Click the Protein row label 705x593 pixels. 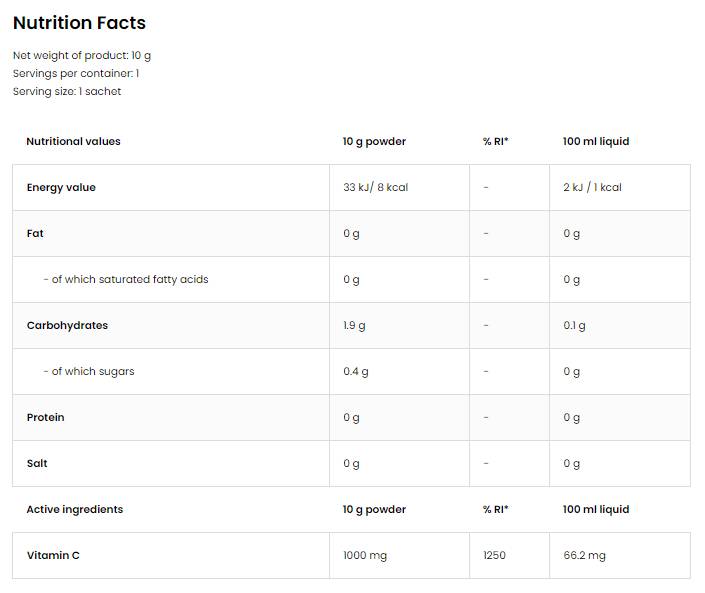pos(45,418)
